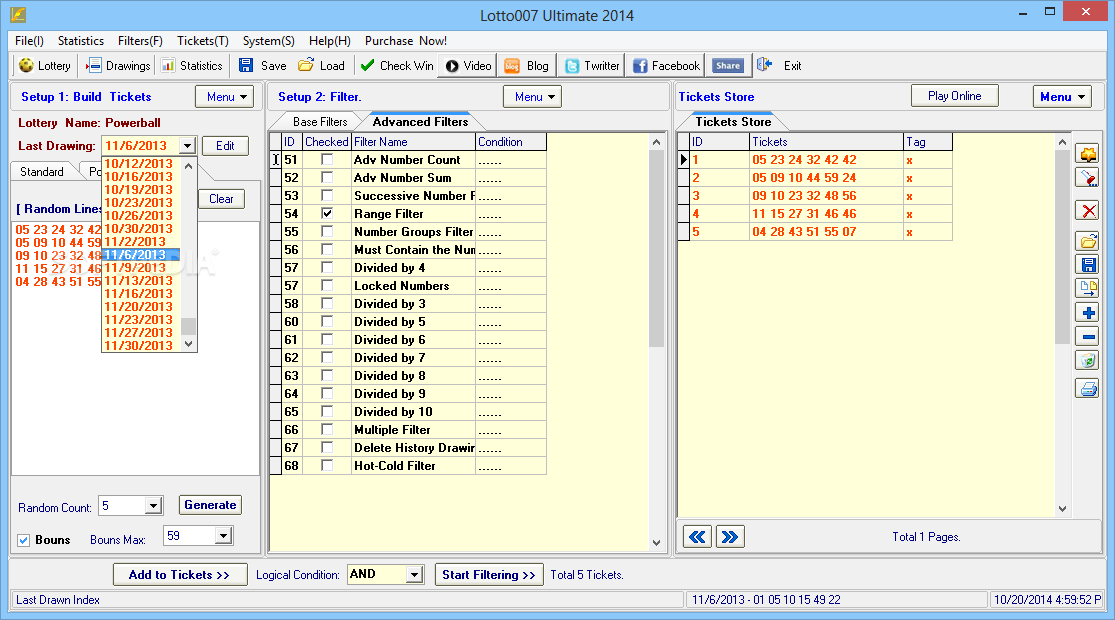This screenshot has width=1115, height=620.
Task: Click the Exit toolbar button
Action: point(779,65)
